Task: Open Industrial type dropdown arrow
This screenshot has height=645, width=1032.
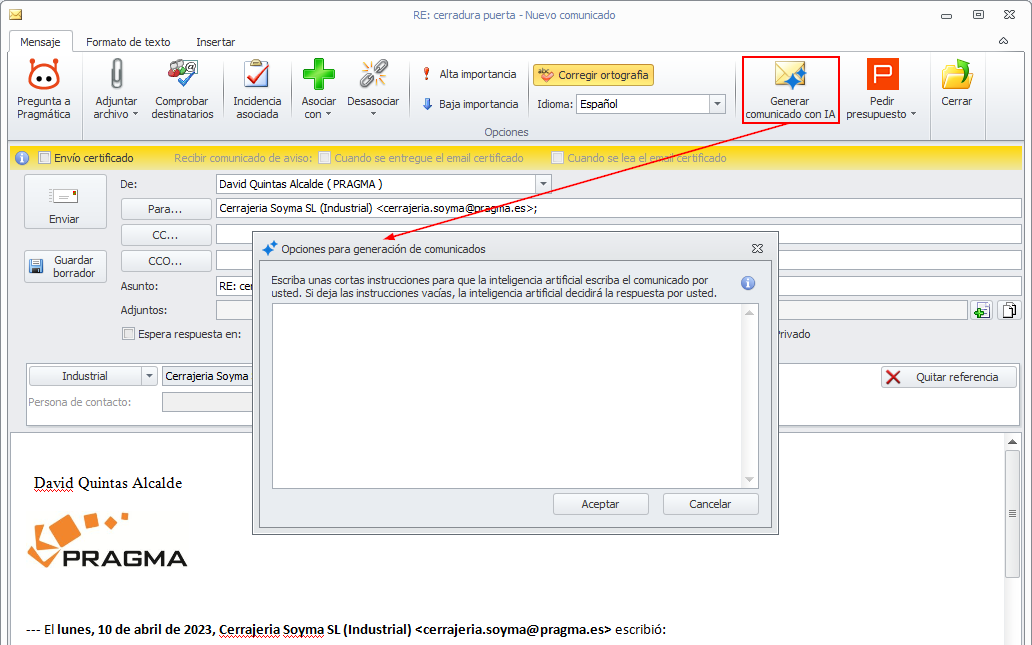Action: click(149, 376)
